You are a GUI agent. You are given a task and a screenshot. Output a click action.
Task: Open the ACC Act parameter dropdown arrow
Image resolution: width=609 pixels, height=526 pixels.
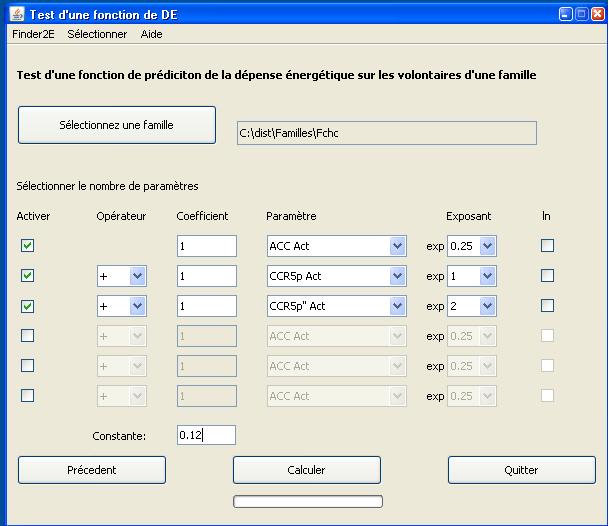(397, 246)
